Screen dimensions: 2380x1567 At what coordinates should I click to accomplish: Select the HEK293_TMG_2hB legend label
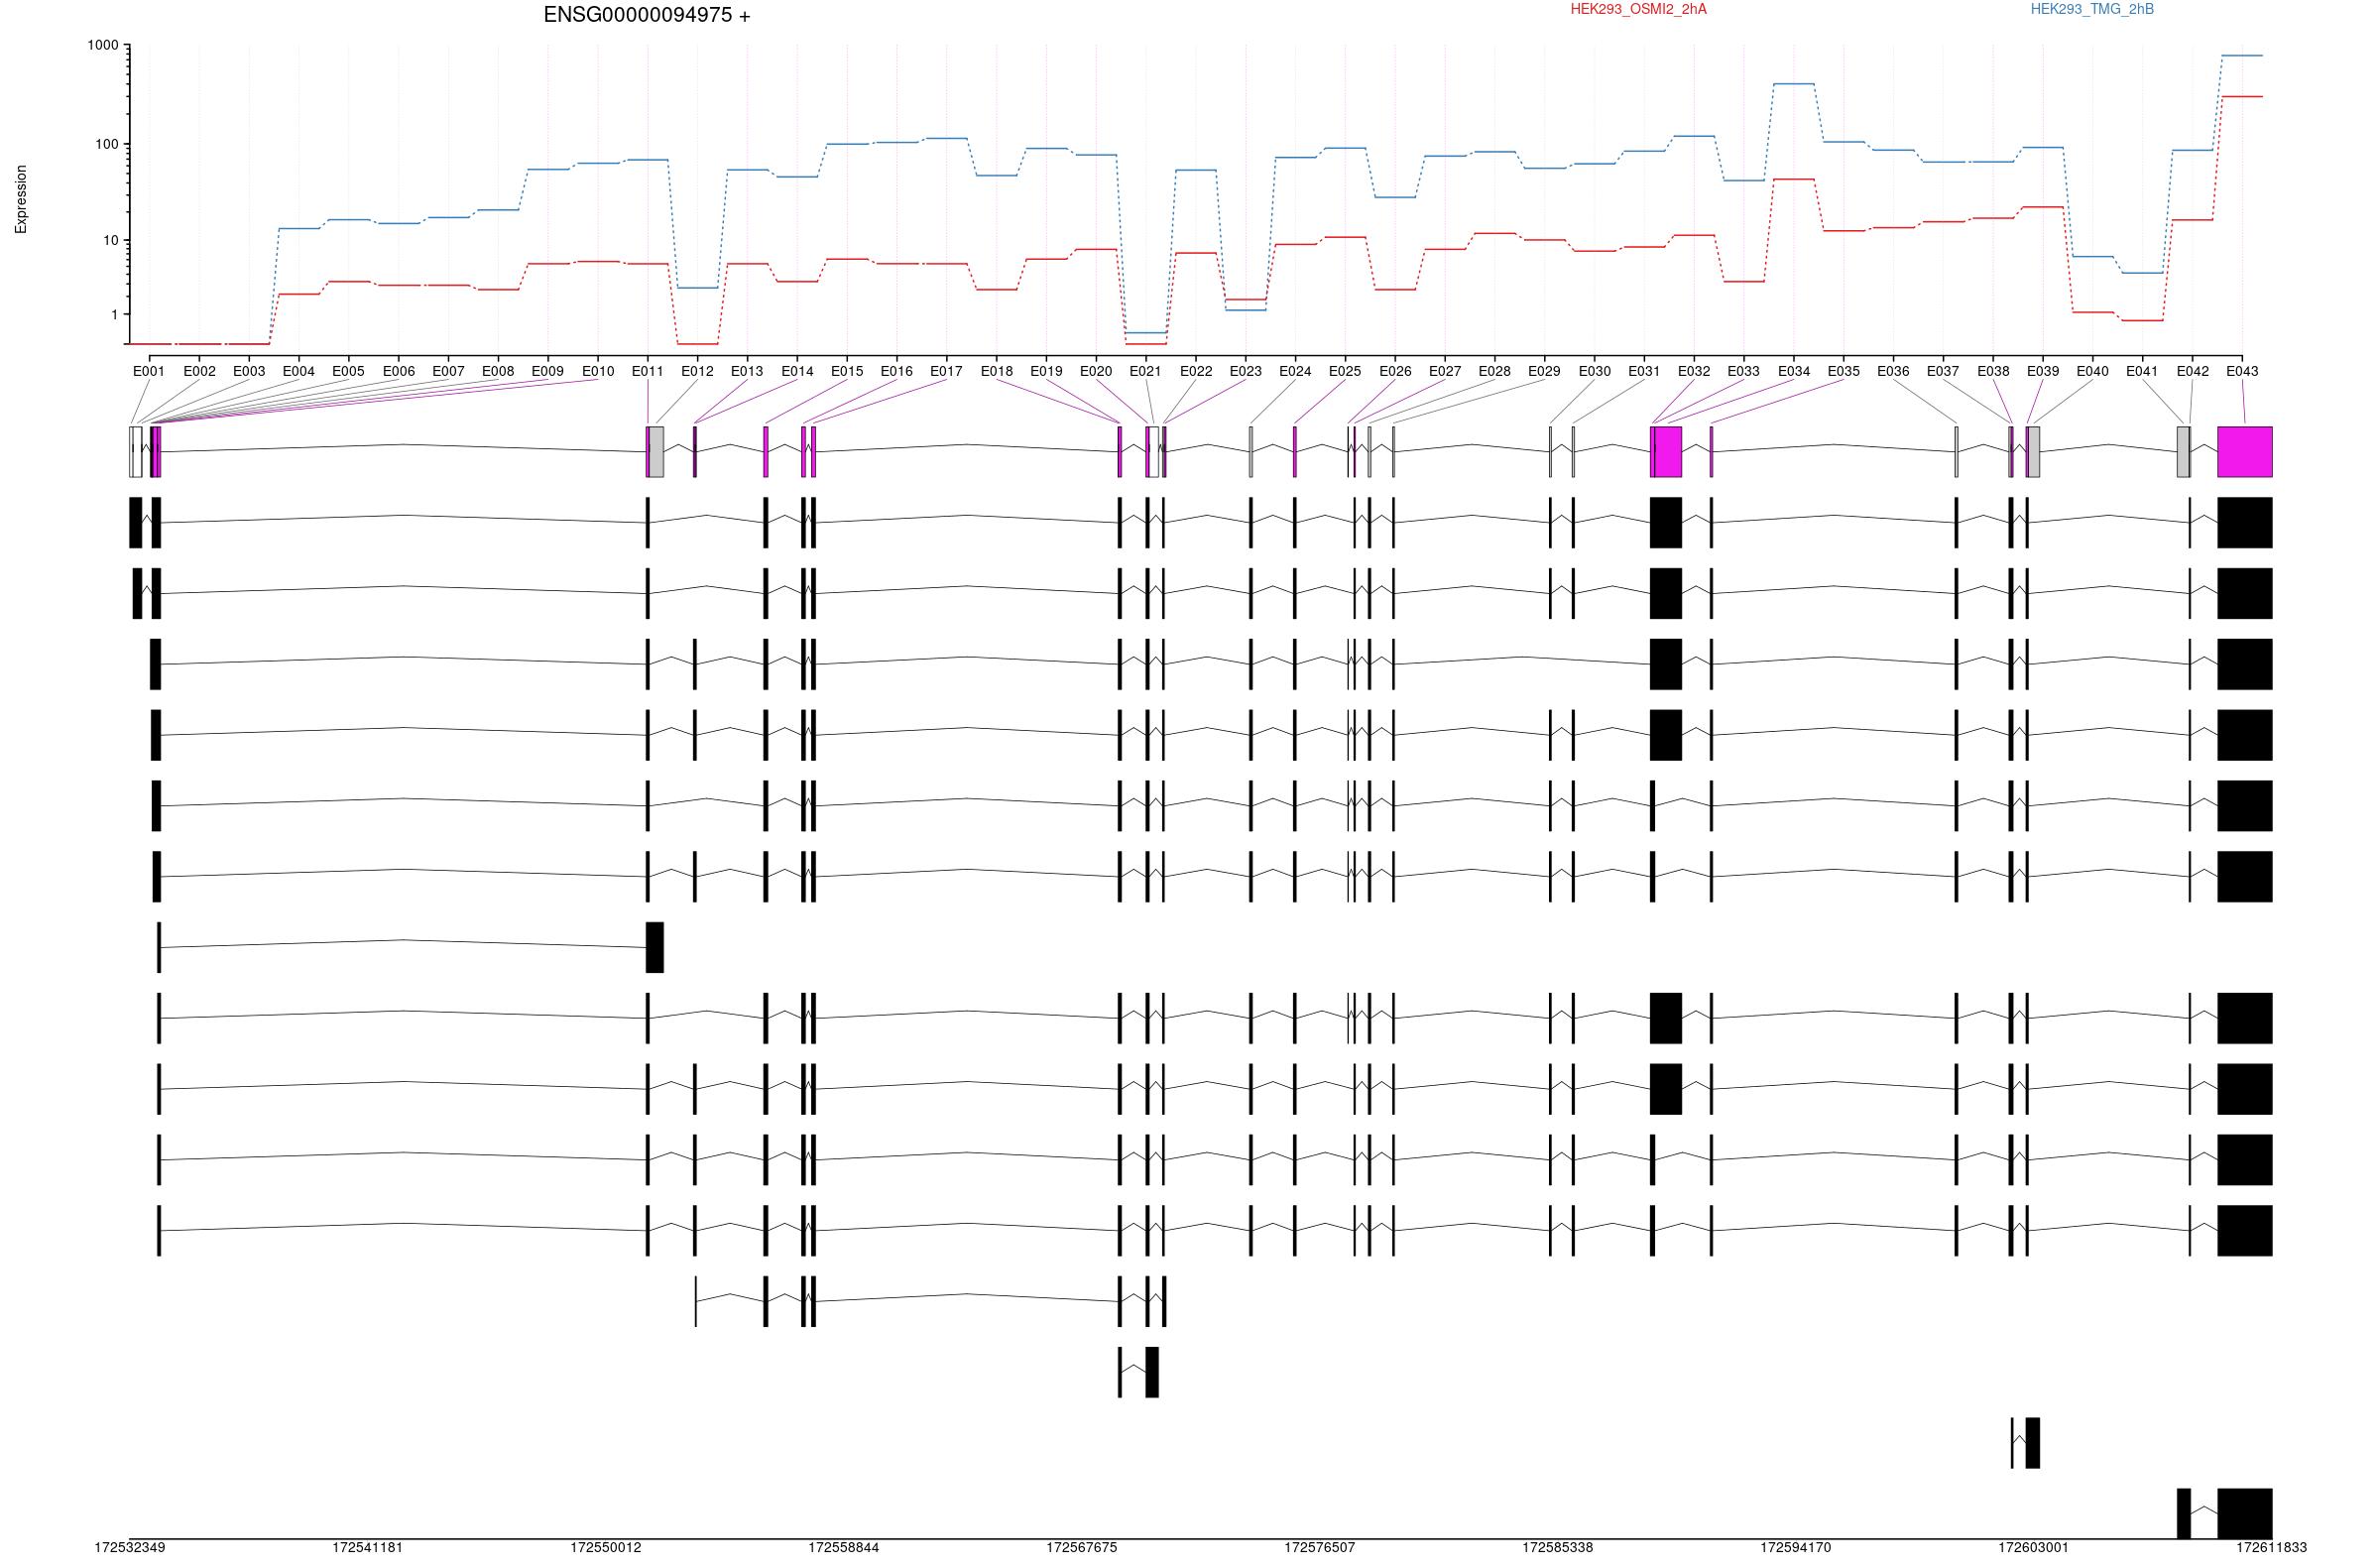point(2092,9)
